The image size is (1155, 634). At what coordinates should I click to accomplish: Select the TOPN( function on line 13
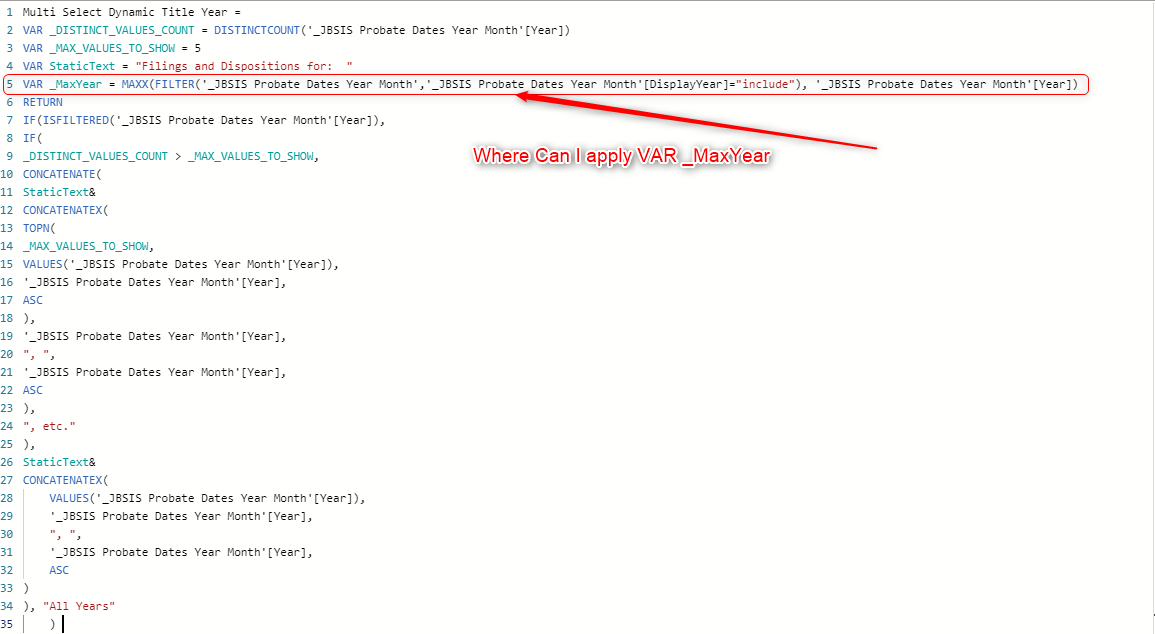39,228
